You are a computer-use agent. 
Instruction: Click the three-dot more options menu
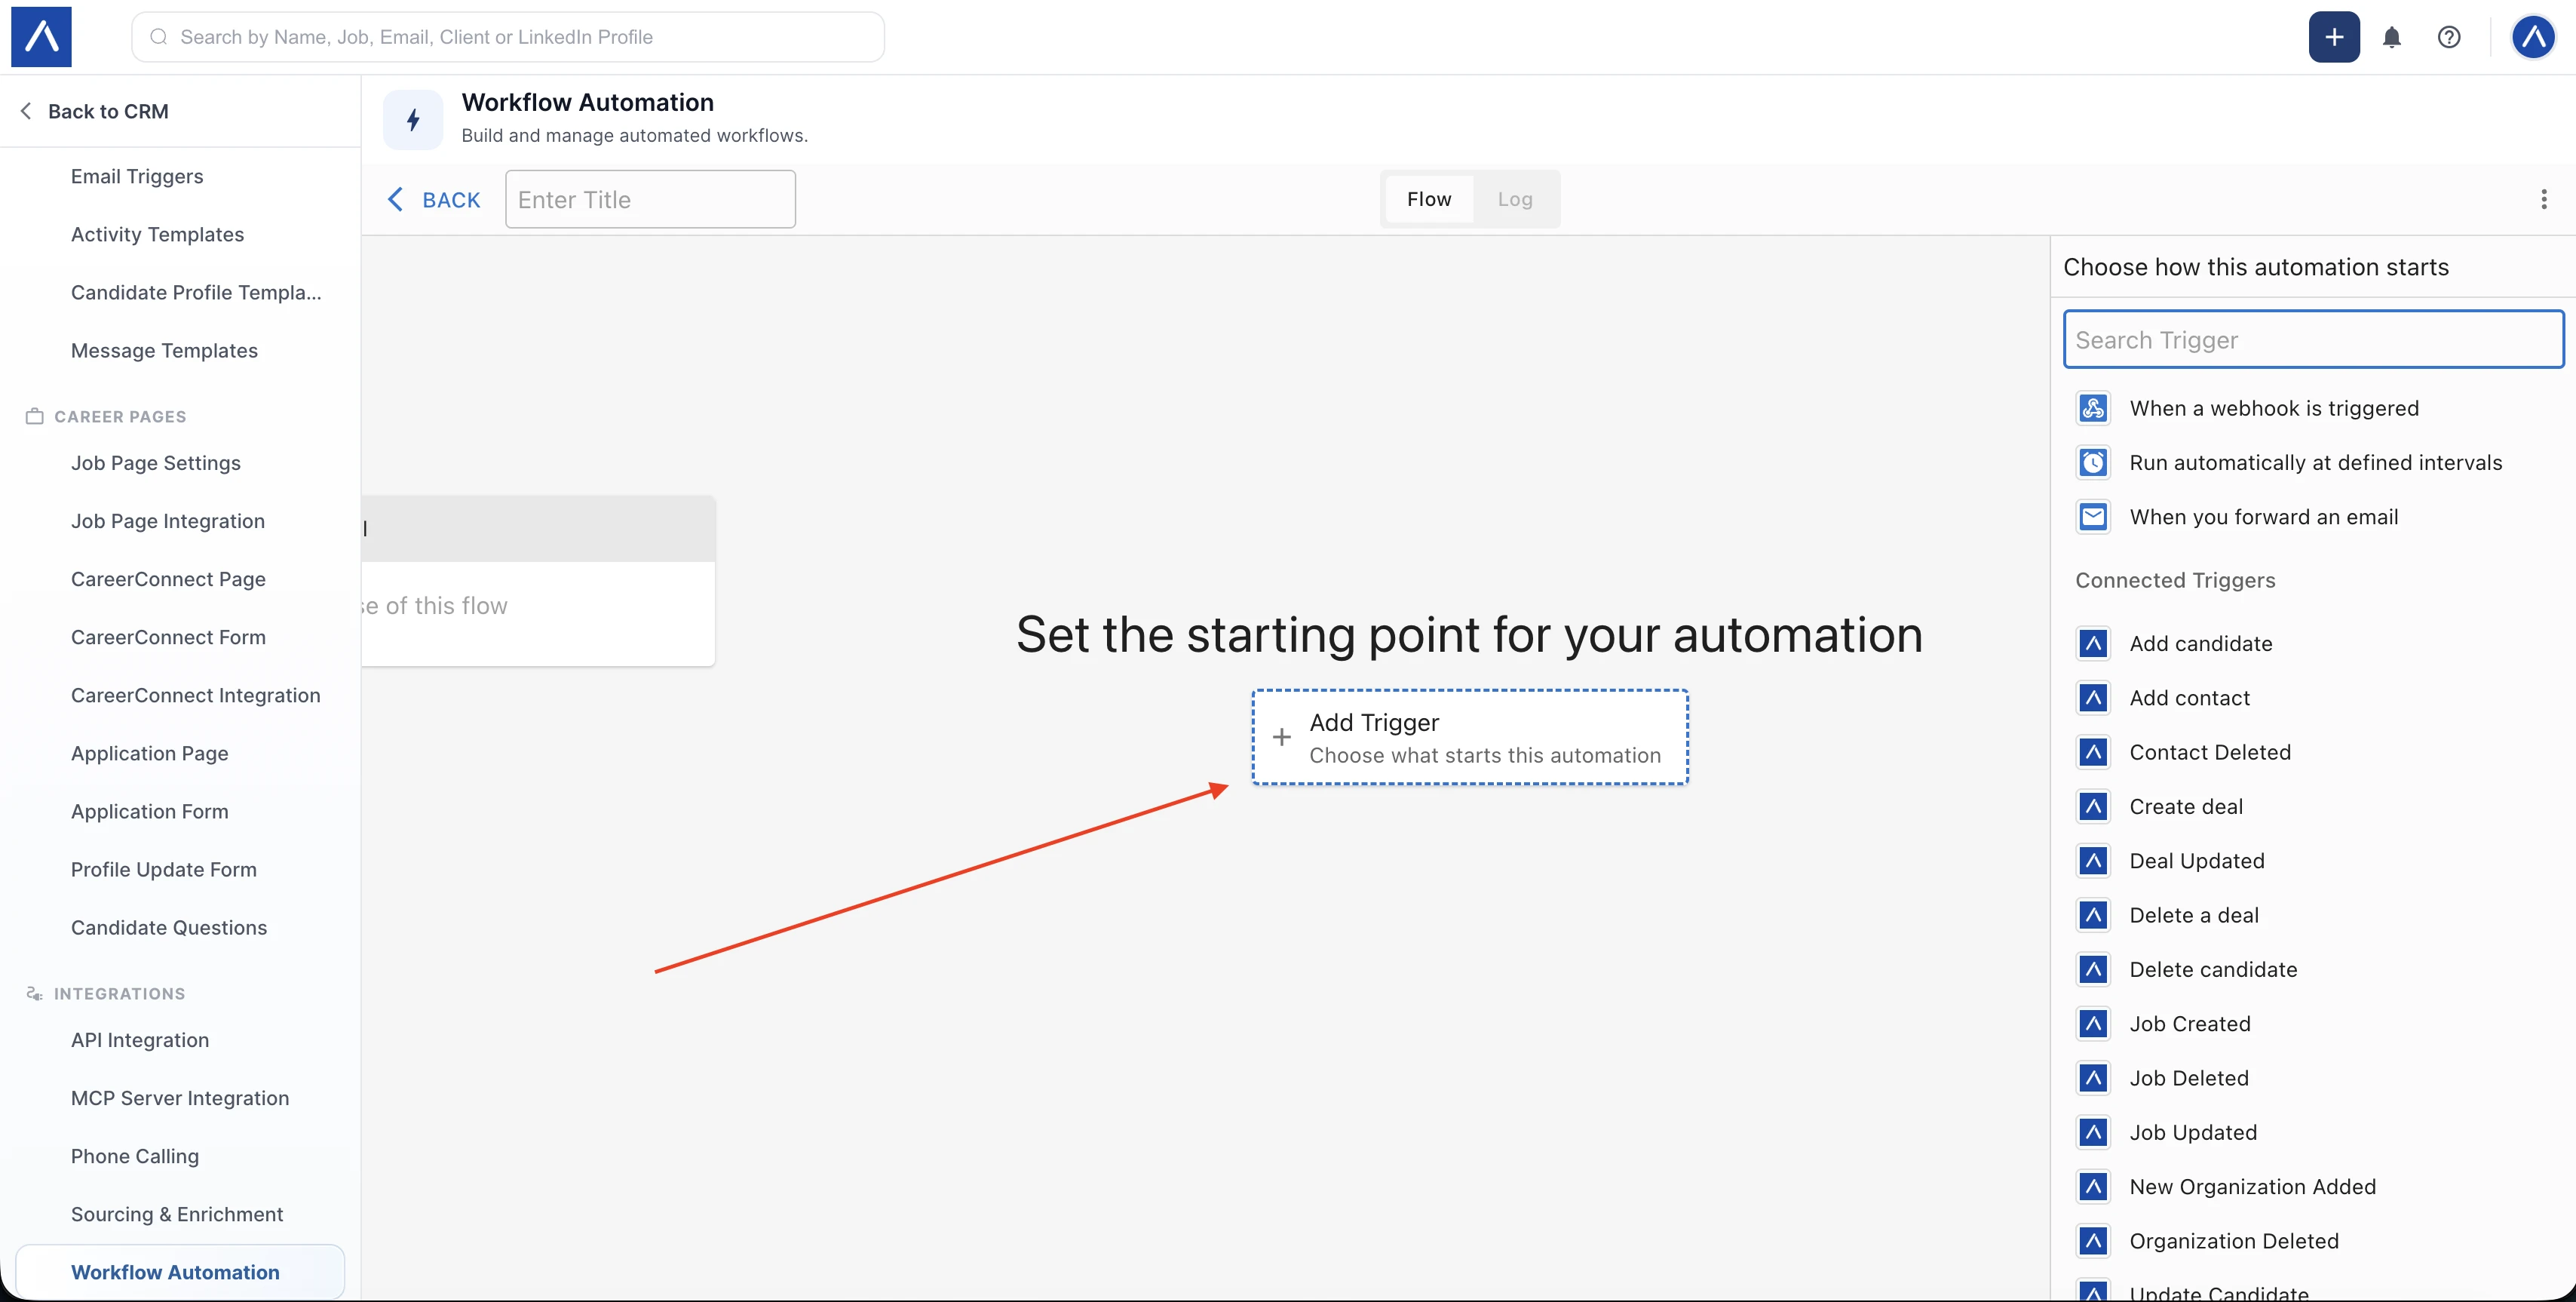click(x=2543, y=199)
